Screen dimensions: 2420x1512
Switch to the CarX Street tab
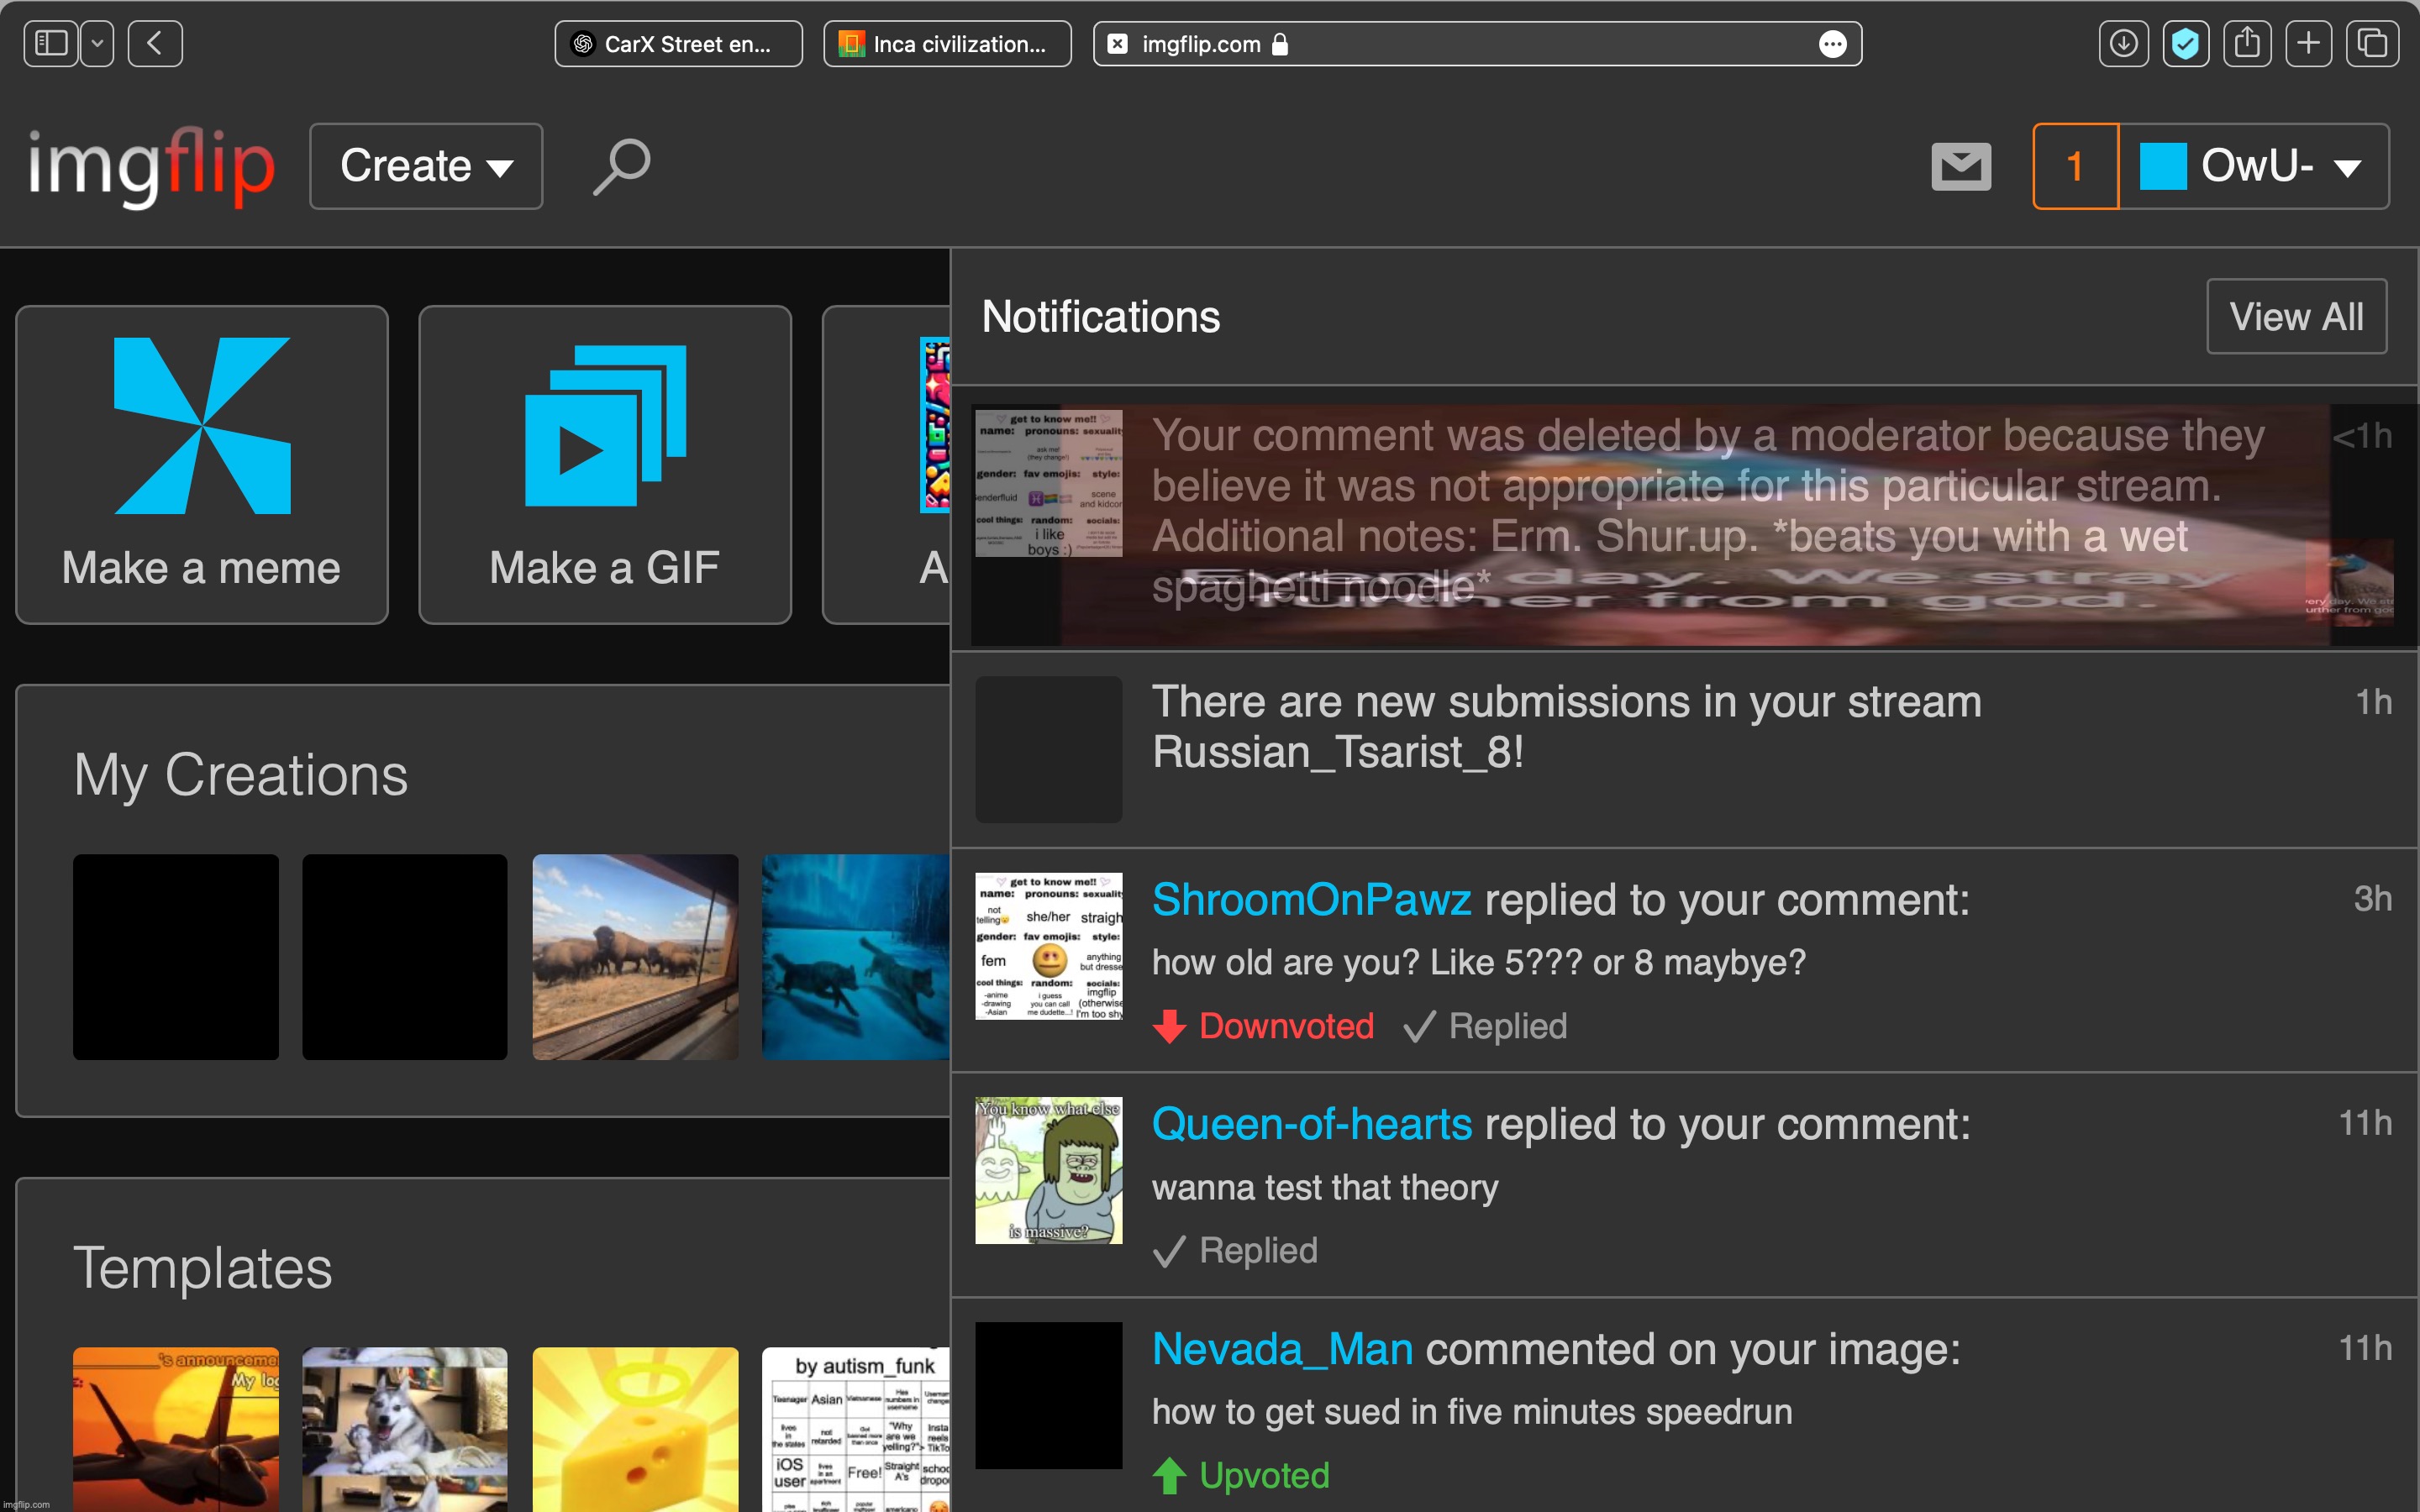point(679,44)
